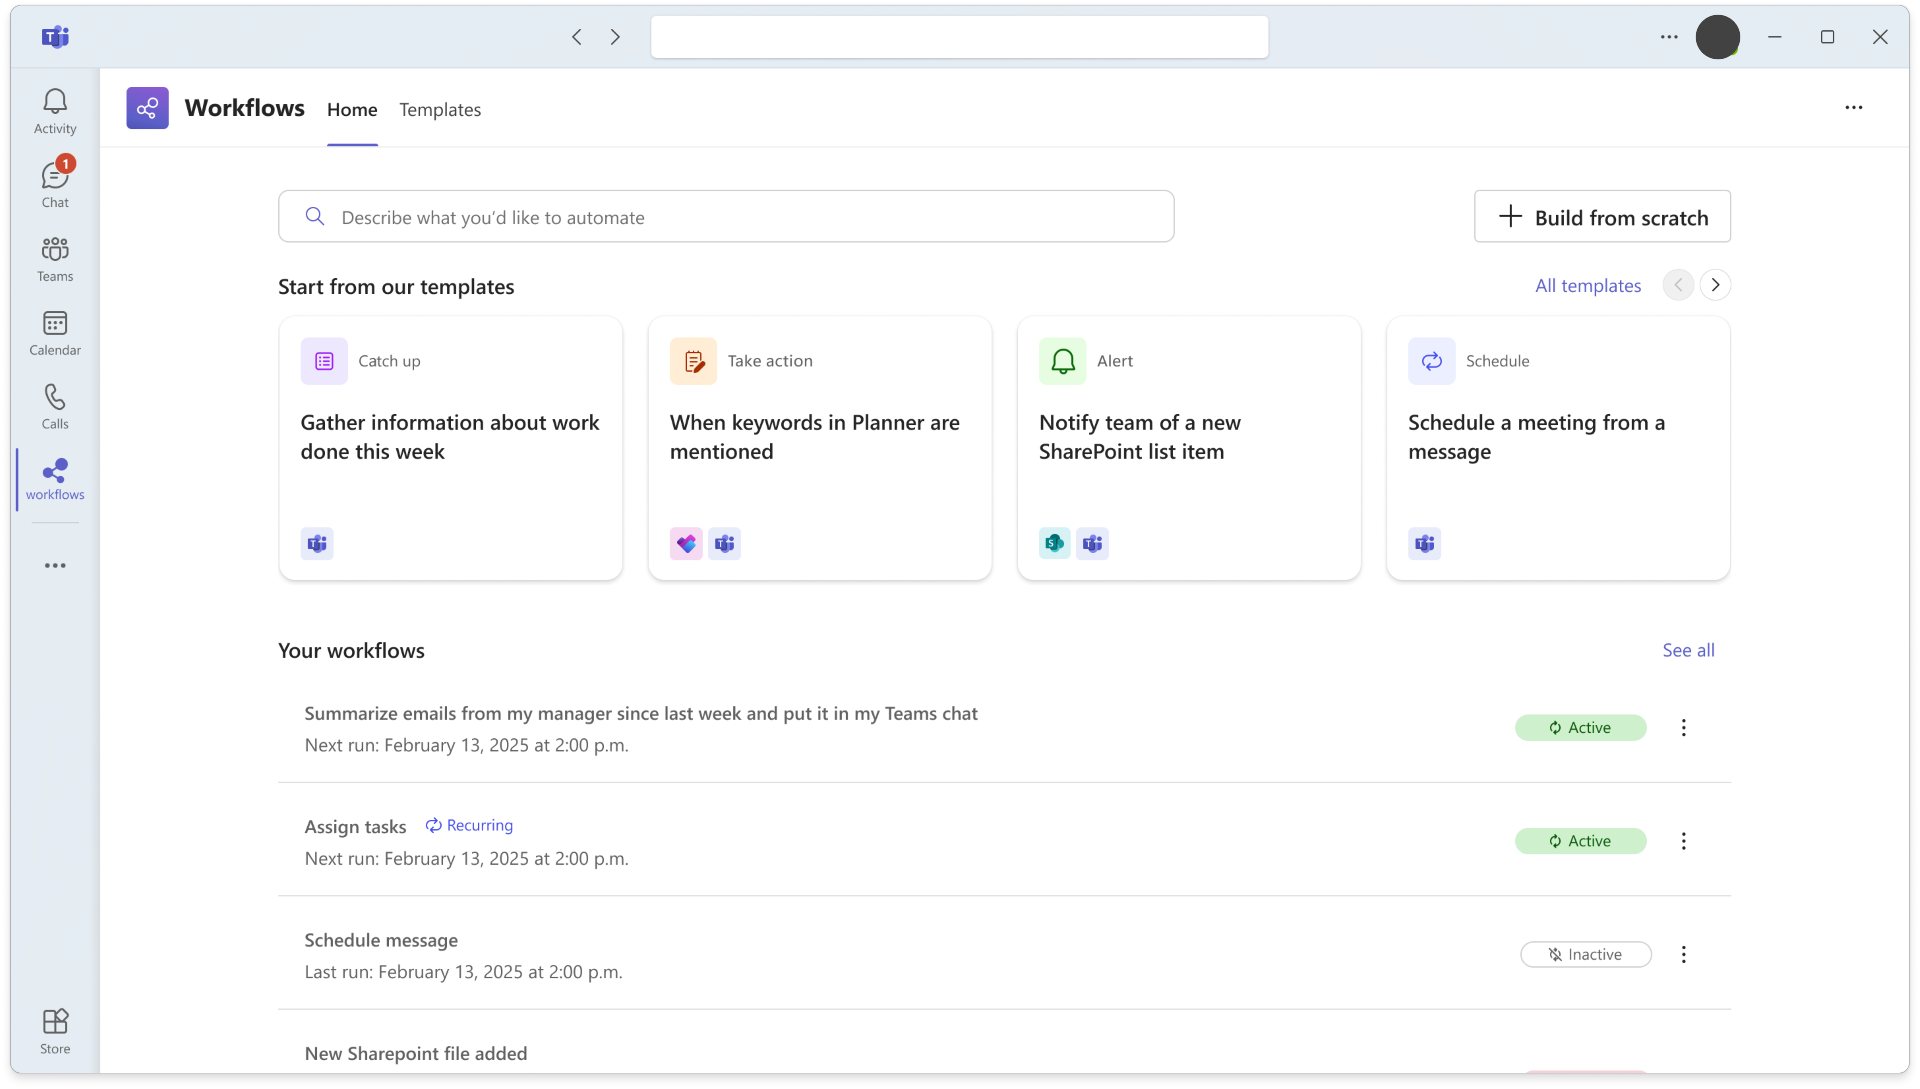The height and width of the screenshot is (1089, 1920).
Task: Click Build from scratch button
Action: point(1602,217)
